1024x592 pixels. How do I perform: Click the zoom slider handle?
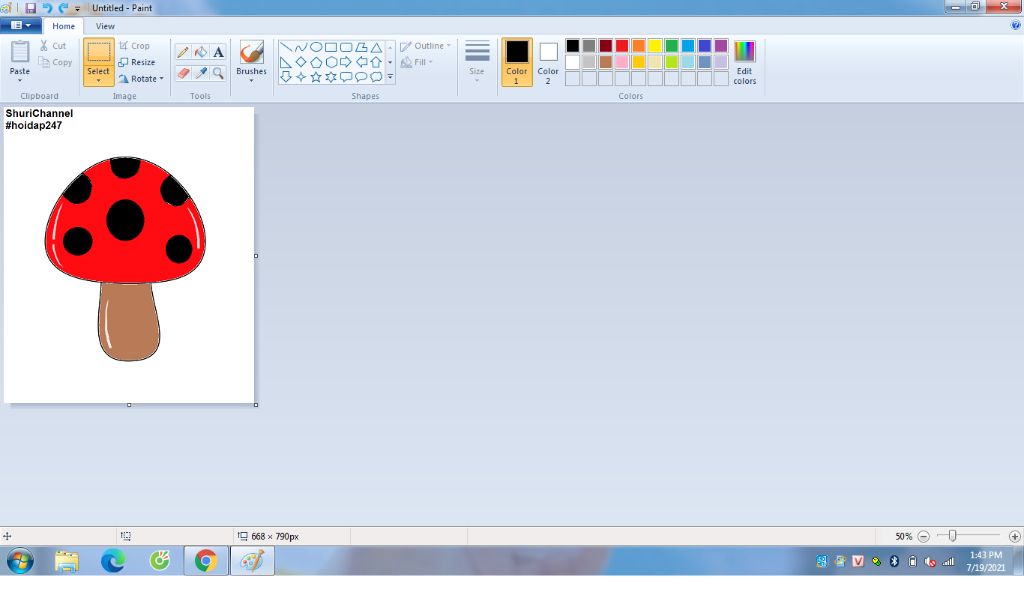point(952,536)
